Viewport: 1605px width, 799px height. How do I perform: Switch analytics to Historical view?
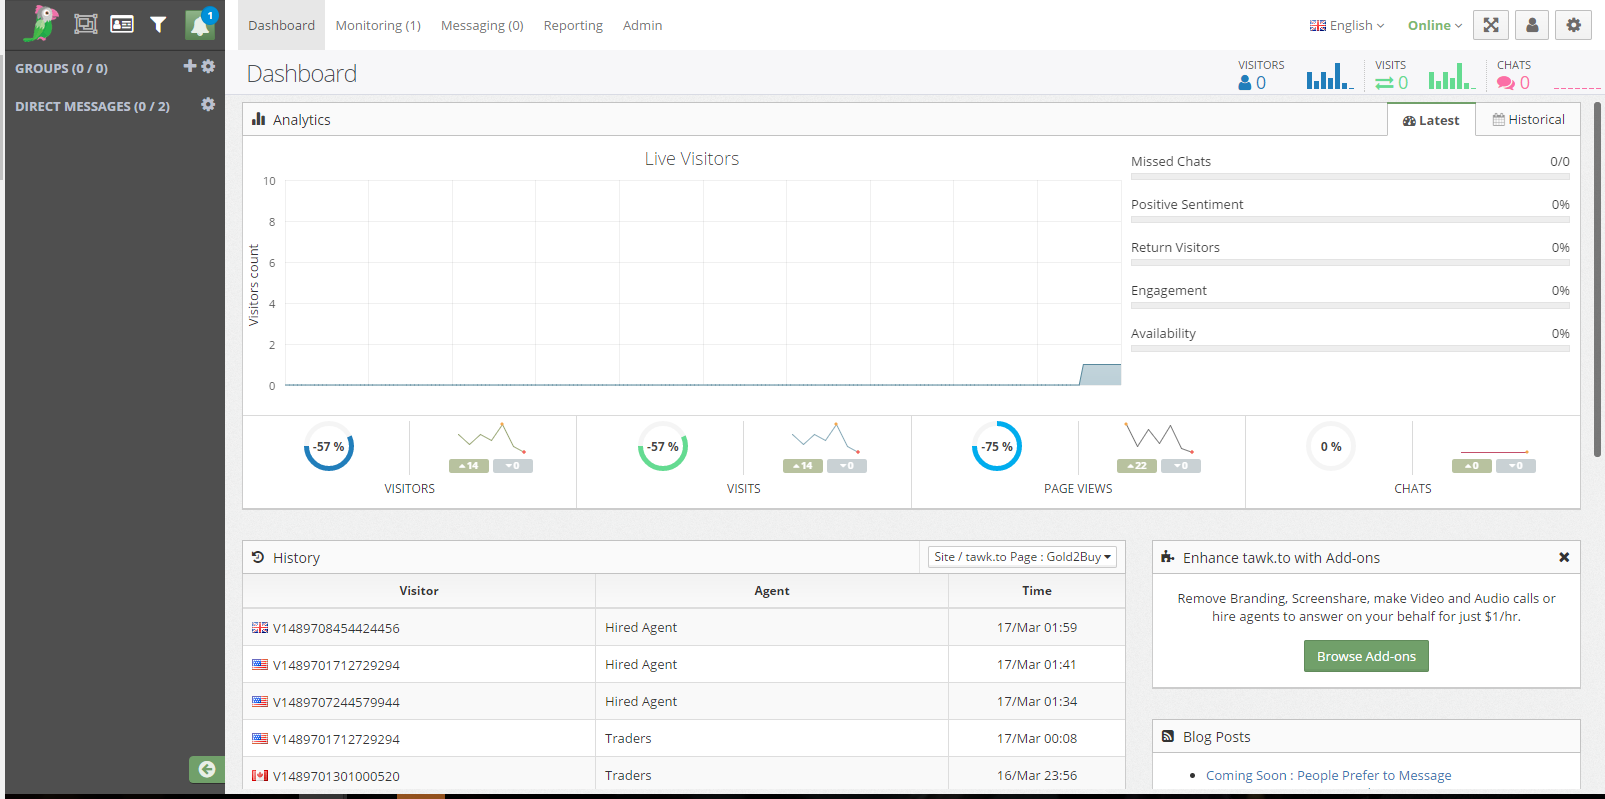click(1528, 119)
